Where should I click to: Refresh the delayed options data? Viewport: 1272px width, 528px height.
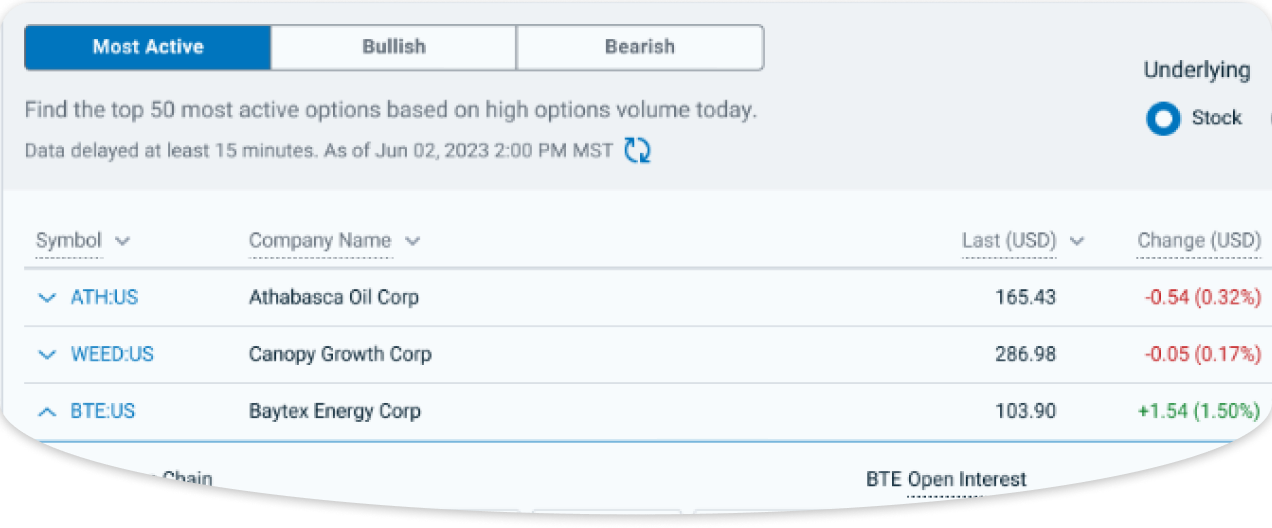637,151
